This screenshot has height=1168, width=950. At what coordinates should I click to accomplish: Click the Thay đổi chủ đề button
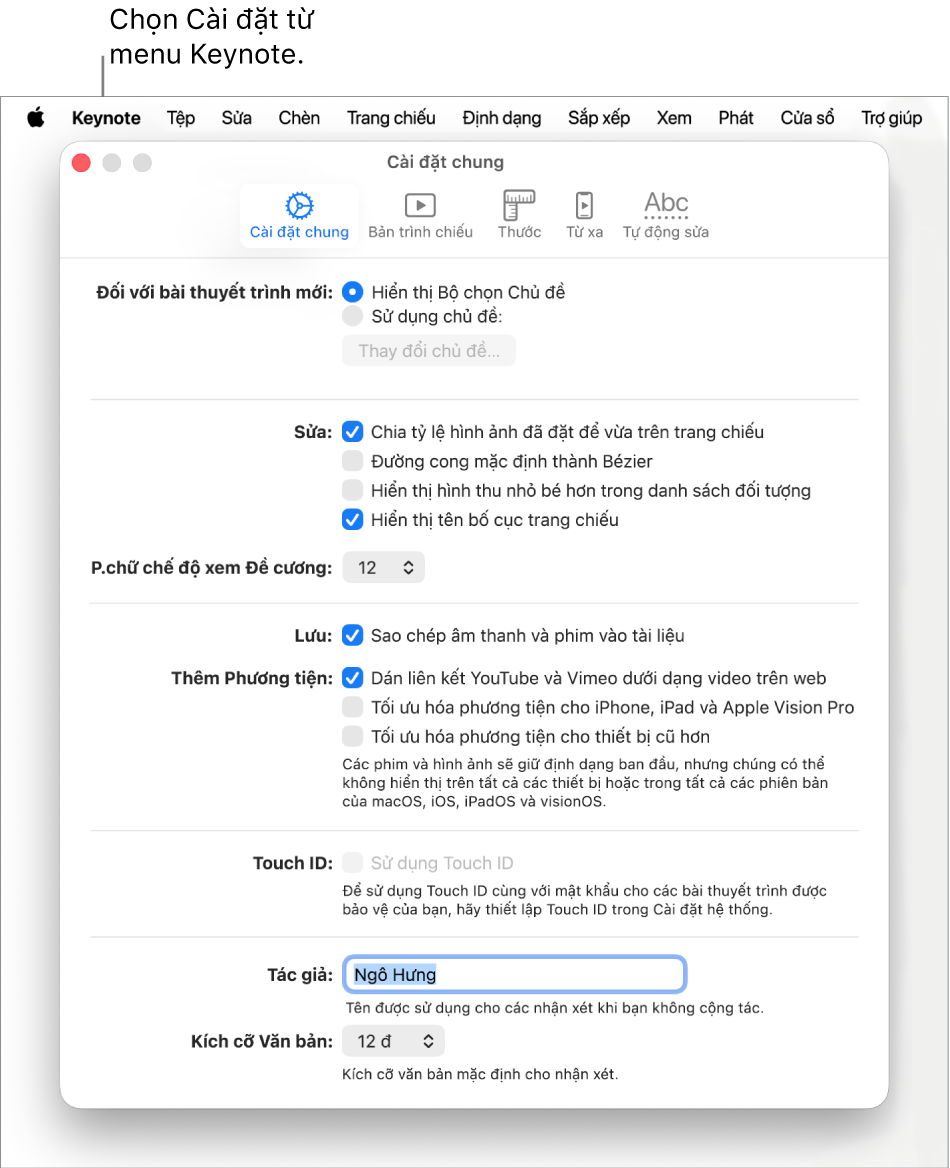coord(429,351)
